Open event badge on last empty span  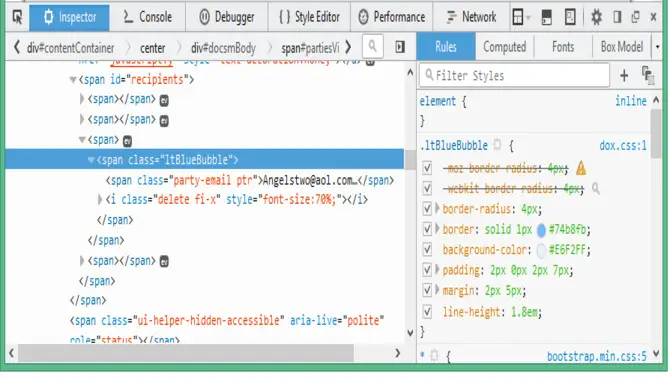tap(164, 262)
